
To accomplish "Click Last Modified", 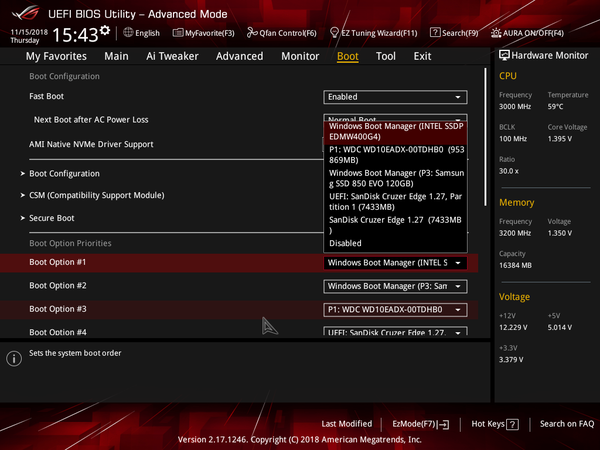I will click(x=346, y=424).
